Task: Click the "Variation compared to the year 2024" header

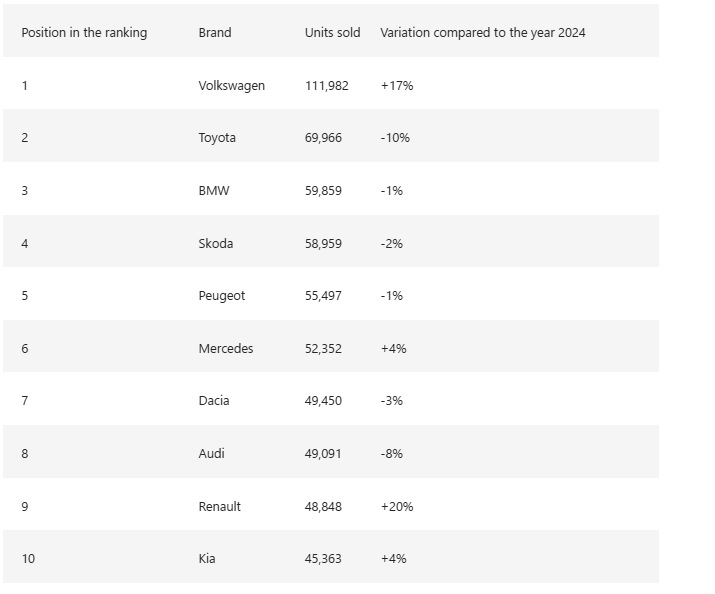Action: point(483,33)
